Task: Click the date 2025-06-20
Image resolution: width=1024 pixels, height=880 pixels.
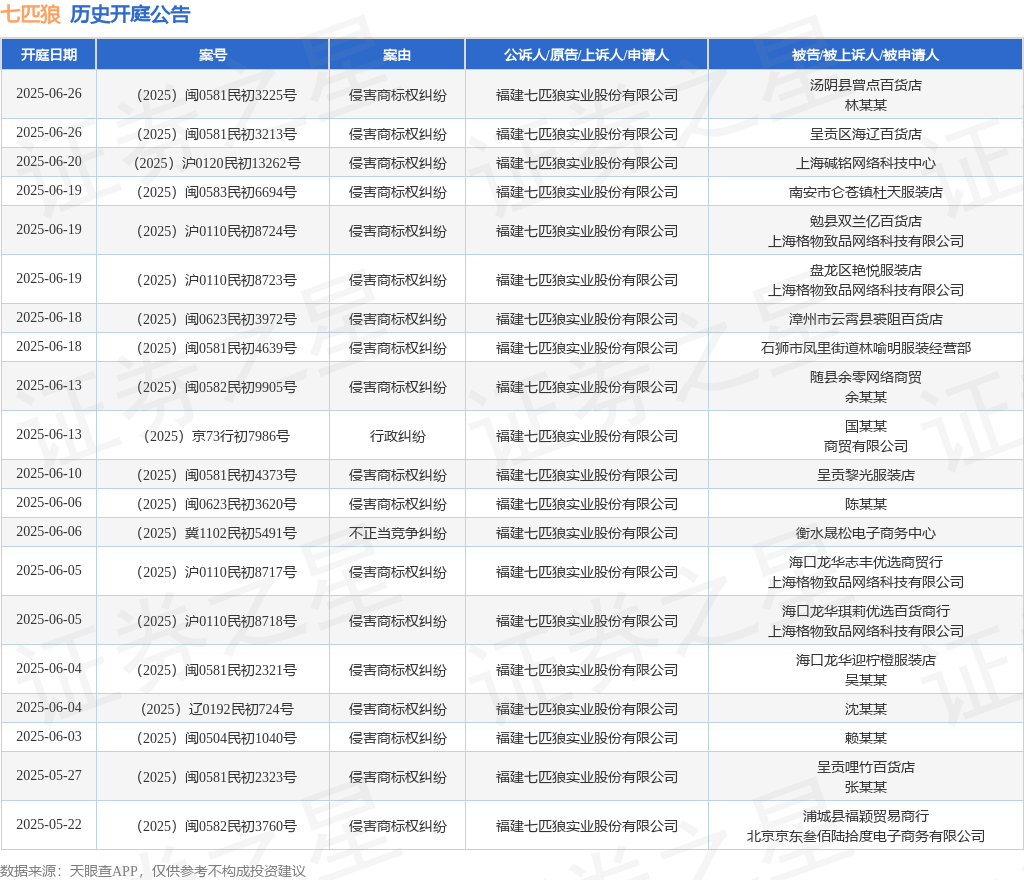Action: 49,161
